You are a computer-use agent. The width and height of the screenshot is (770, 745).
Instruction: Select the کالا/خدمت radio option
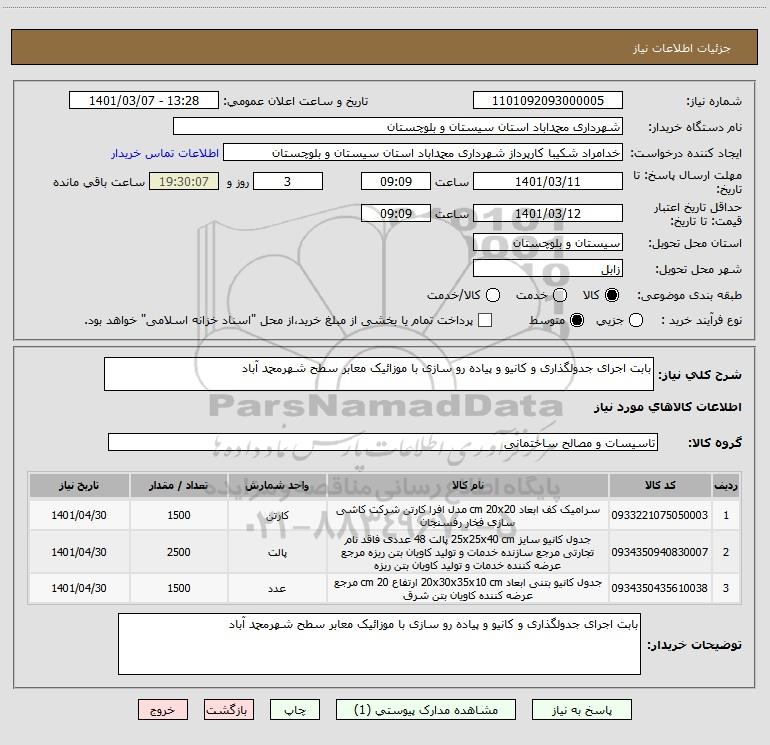(493, 295)
